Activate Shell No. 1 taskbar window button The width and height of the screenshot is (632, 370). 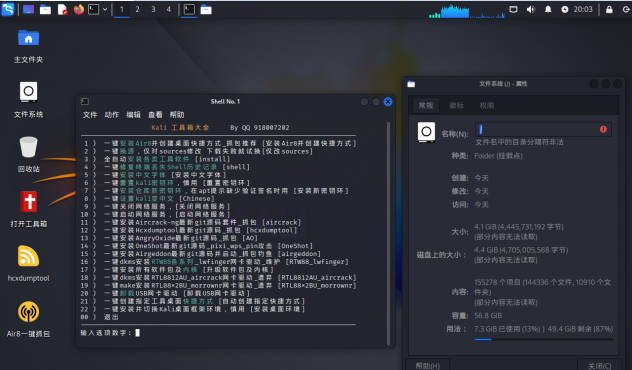(189, 9)
